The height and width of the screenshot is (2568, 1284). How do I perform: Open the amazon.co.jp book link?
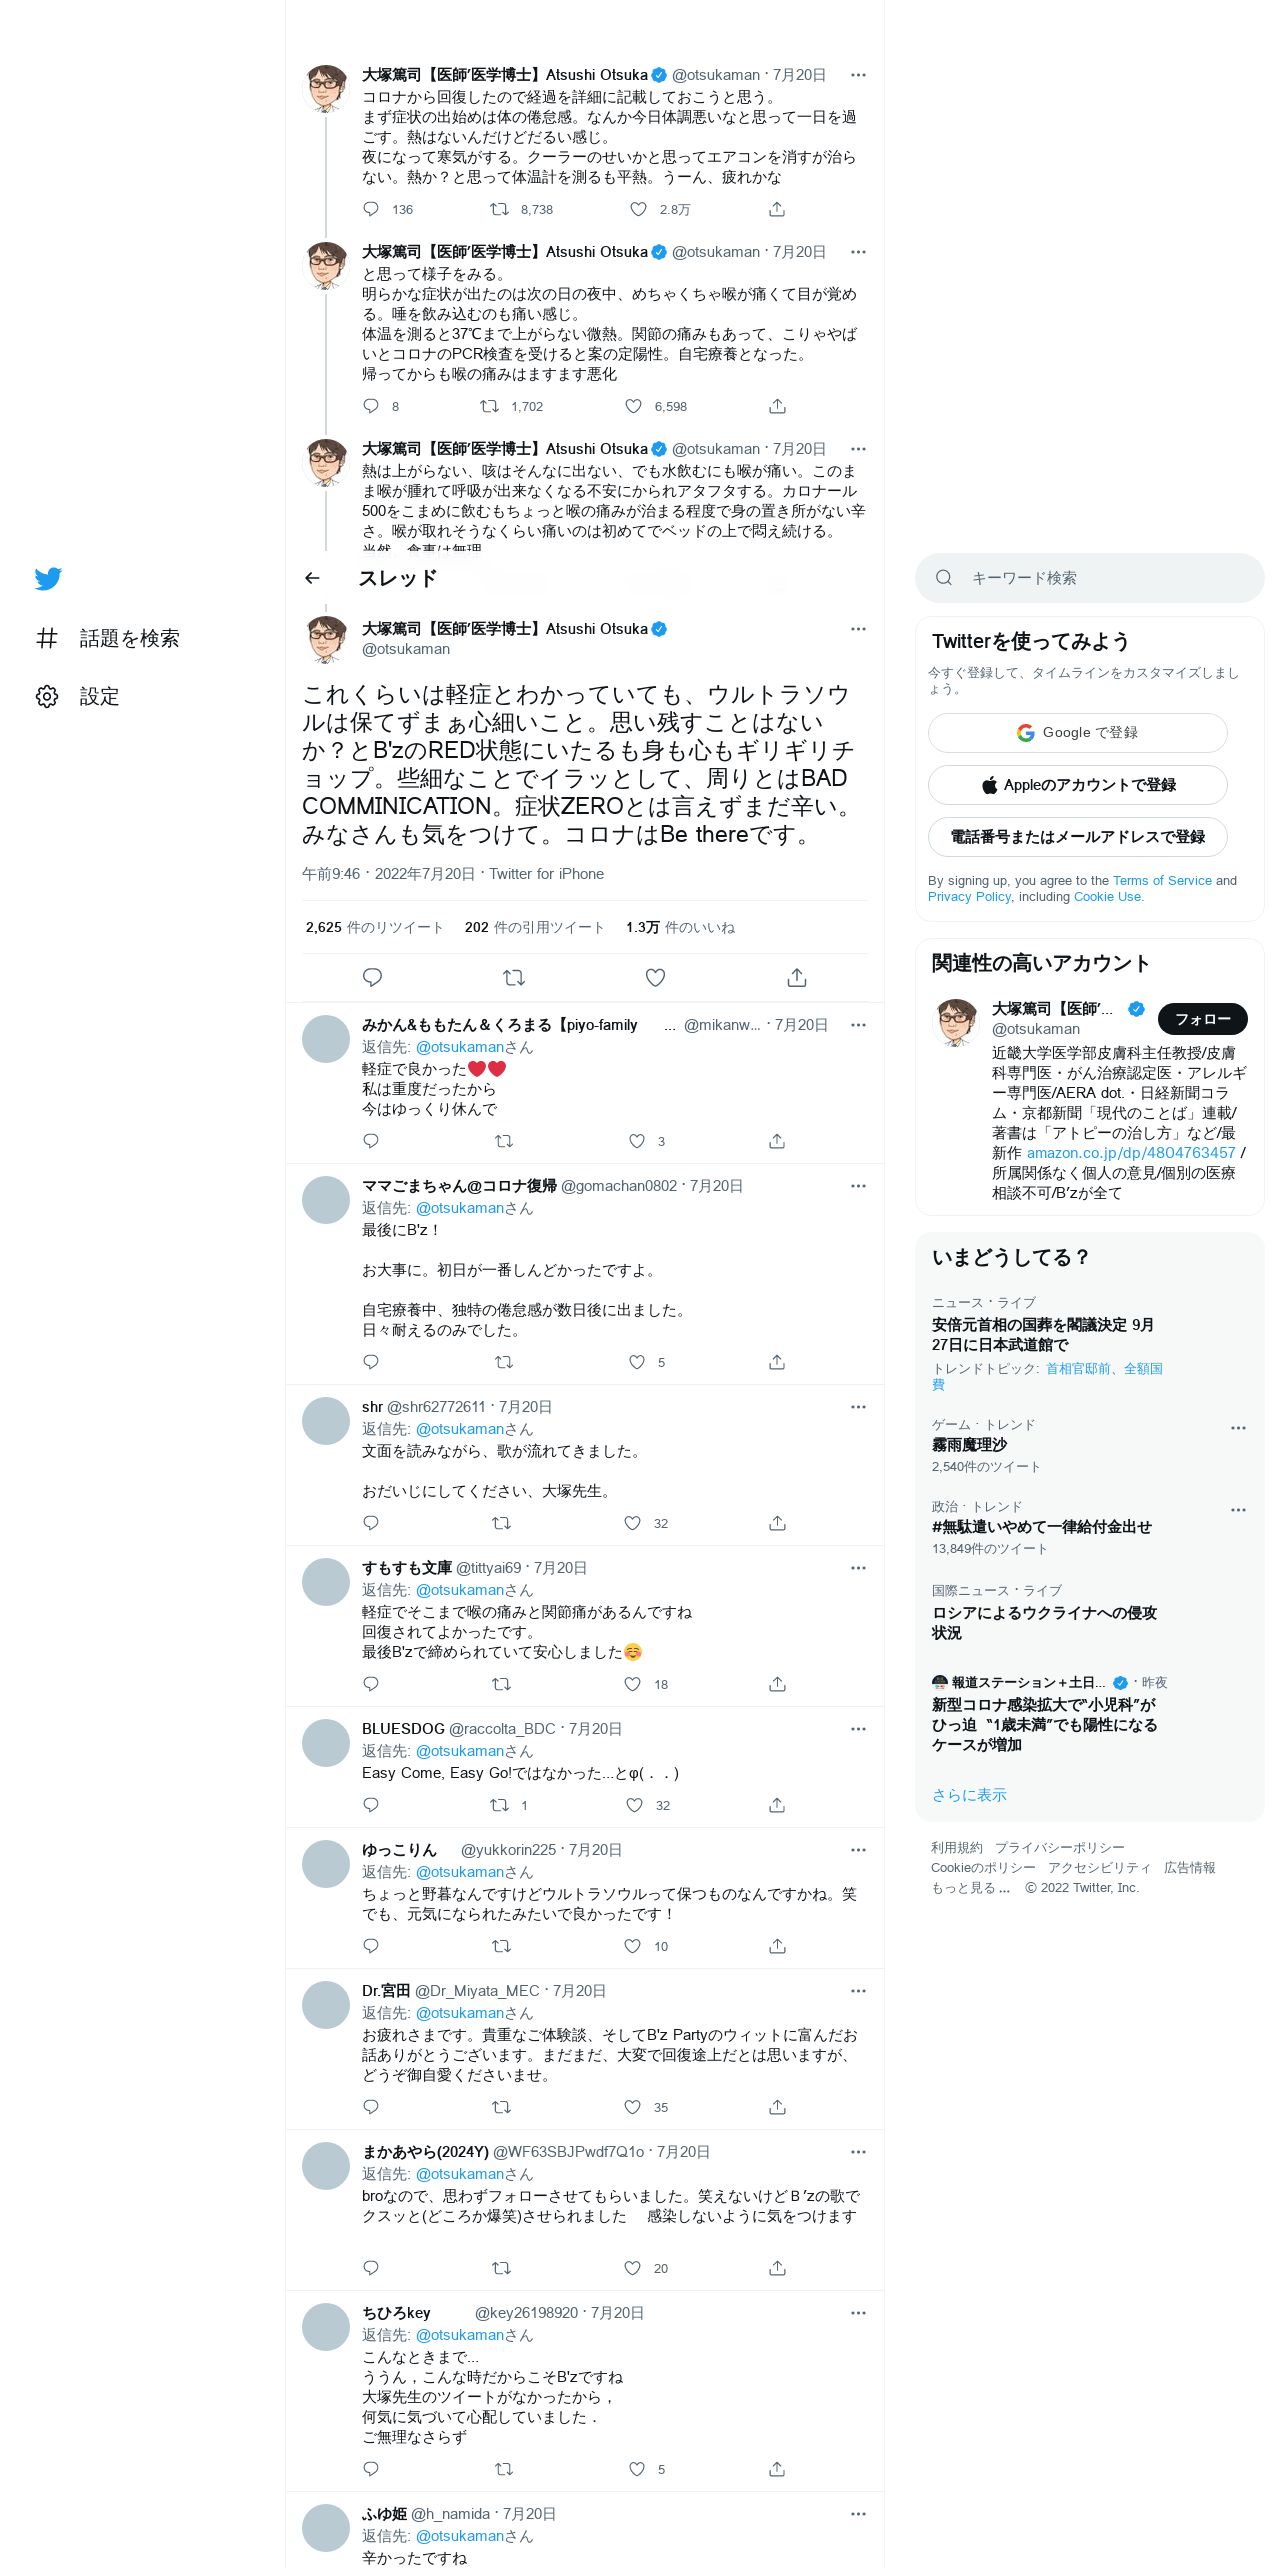1131,1153
